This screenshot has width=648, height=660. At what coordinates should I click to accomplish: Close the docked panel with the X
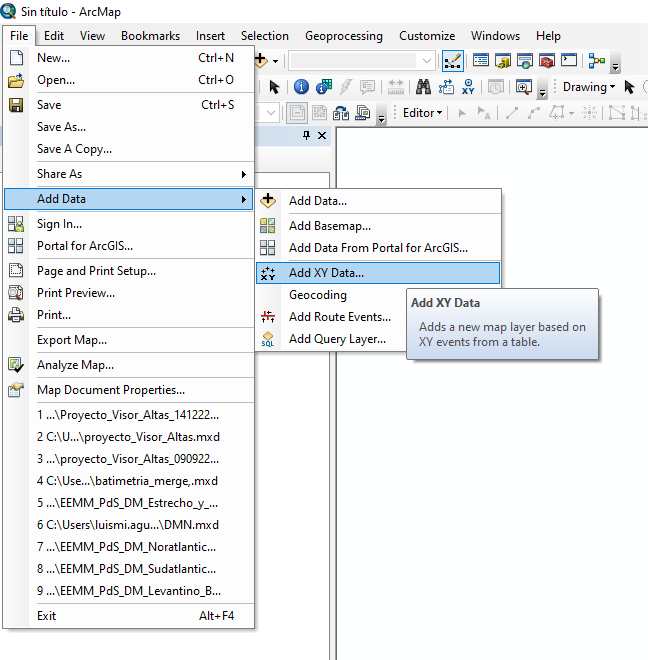(x=322, y=135)
